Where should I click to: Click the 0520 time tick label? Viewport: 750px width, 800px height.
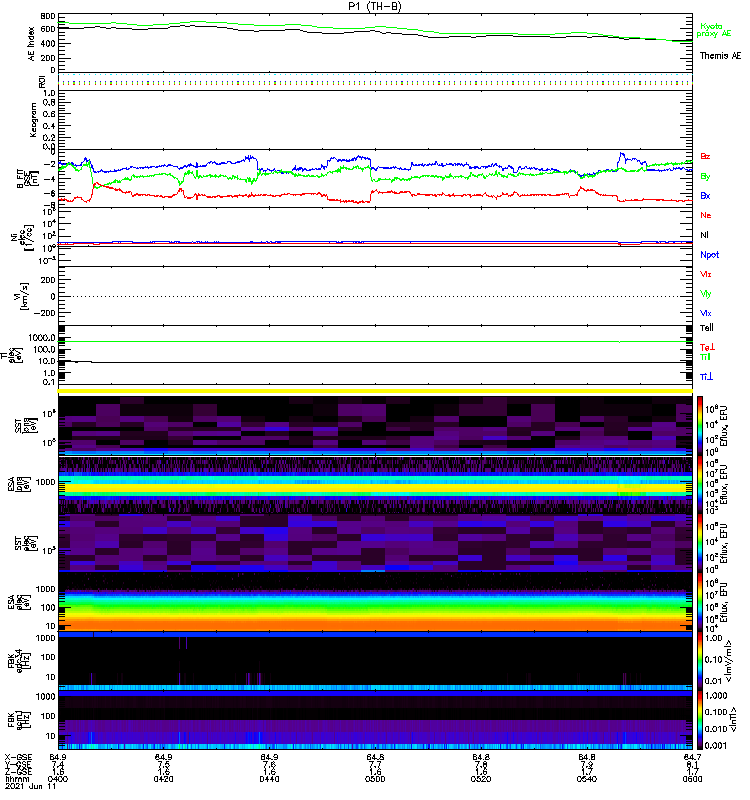point(481,779)
